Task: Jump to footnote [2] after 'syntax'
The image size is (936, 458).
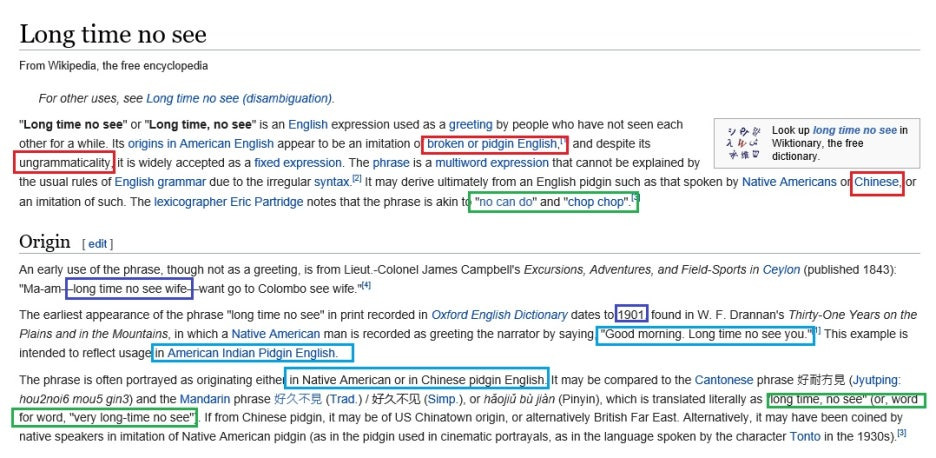Action: 356,179
